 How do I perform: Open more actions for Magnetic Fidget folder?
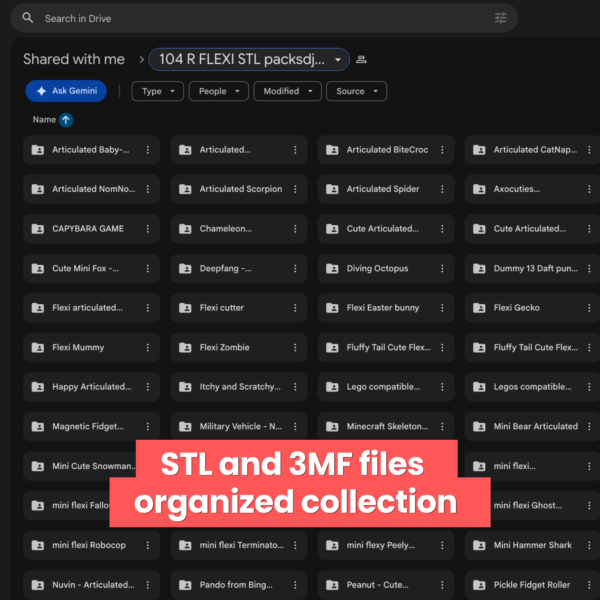click(148, 426)
